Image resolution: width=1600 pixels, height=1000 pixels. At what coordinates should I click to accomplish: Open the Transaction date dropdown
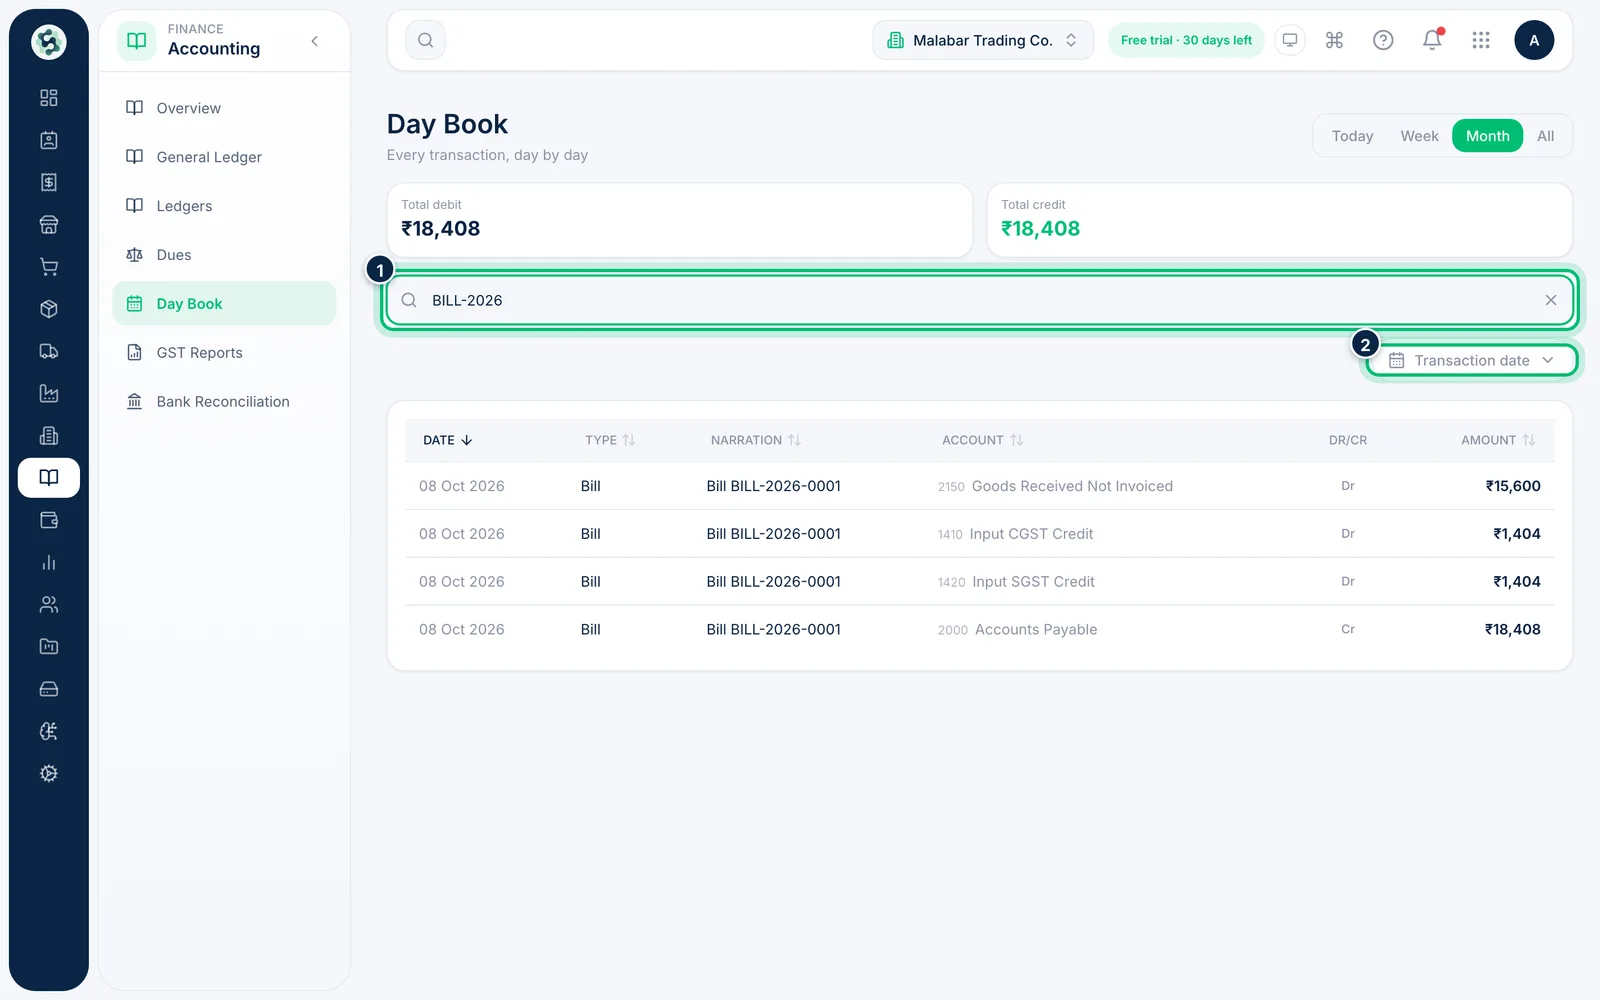pyautogui.click(x=1472, y=360)
